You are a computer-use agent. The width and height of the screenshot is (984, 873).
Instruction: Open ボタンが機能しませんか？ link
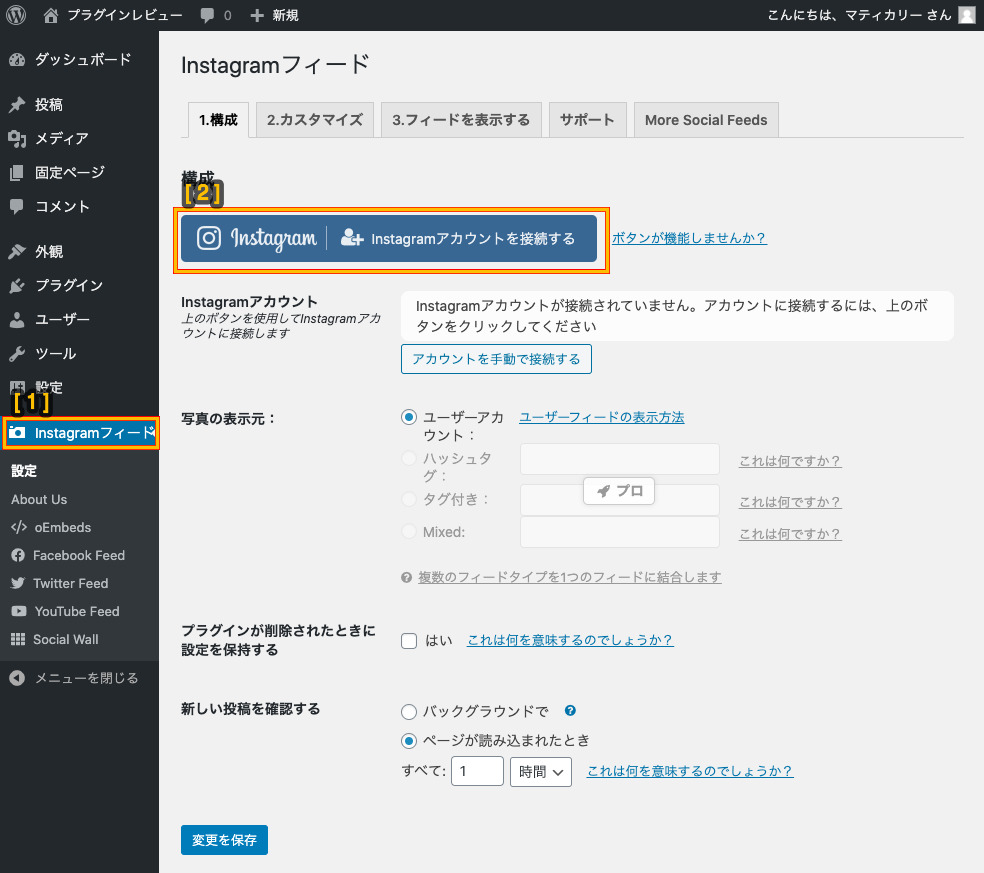click(689, 238)
